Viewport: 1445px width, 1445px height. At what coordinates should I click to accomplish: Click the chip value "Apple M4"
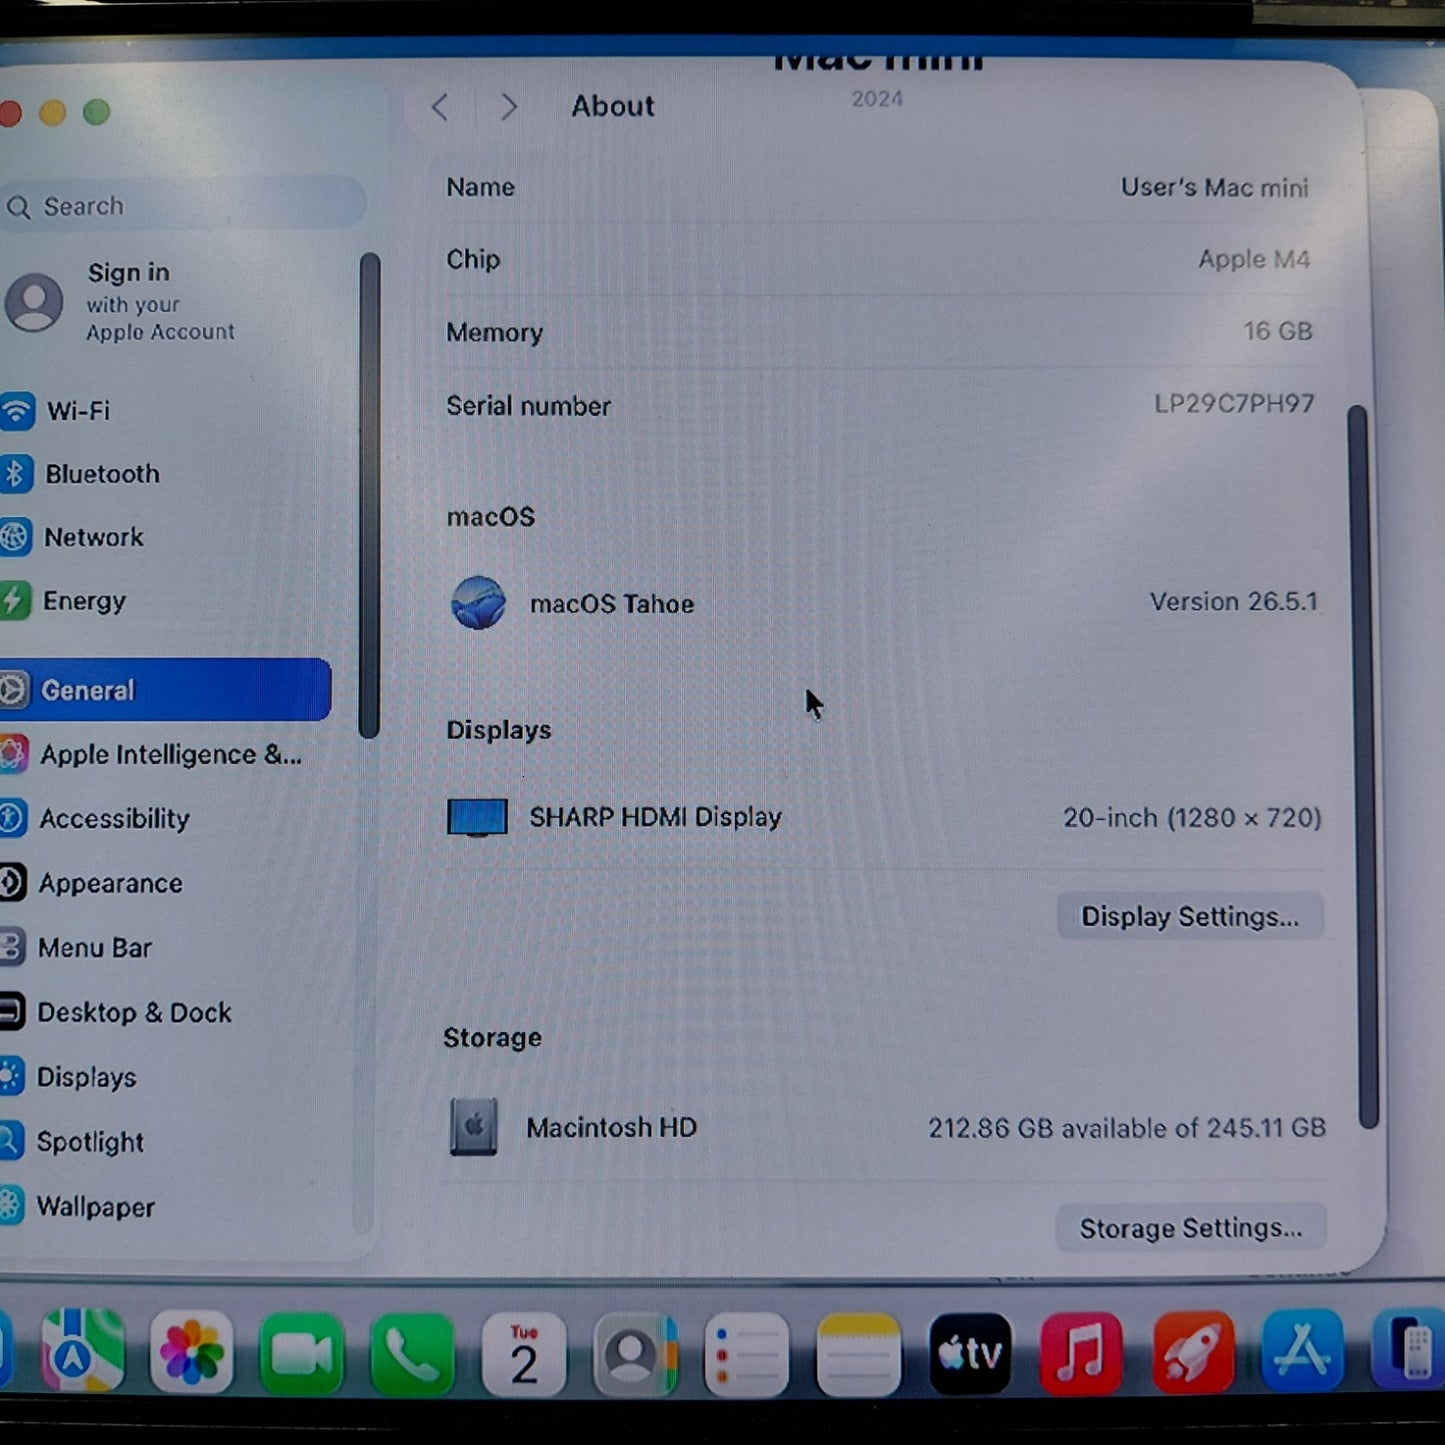(1254, 259)
